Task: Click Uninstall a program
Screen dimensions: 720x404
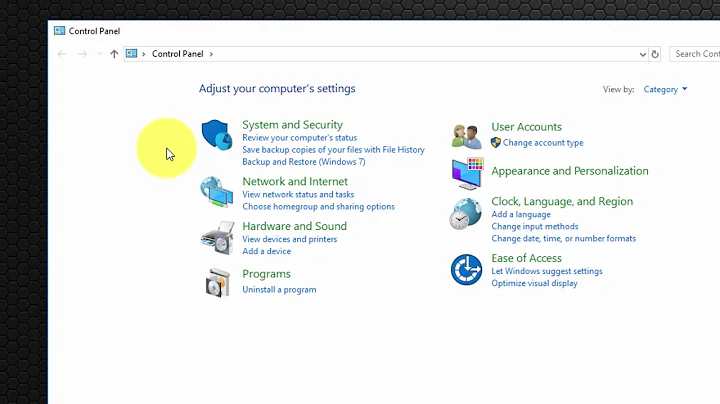Action: click(279, 290)
